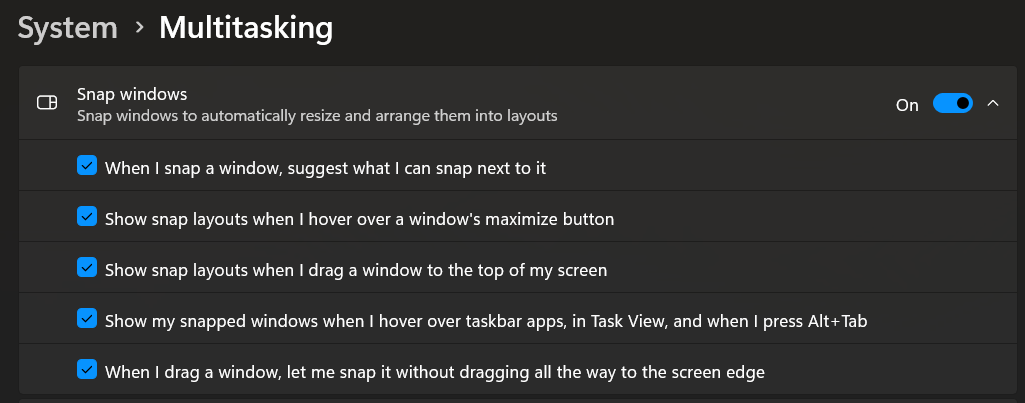
Task: Uncheck the show snapped windows in Alt+Tab checkbox
Action: tap(87, 319)
